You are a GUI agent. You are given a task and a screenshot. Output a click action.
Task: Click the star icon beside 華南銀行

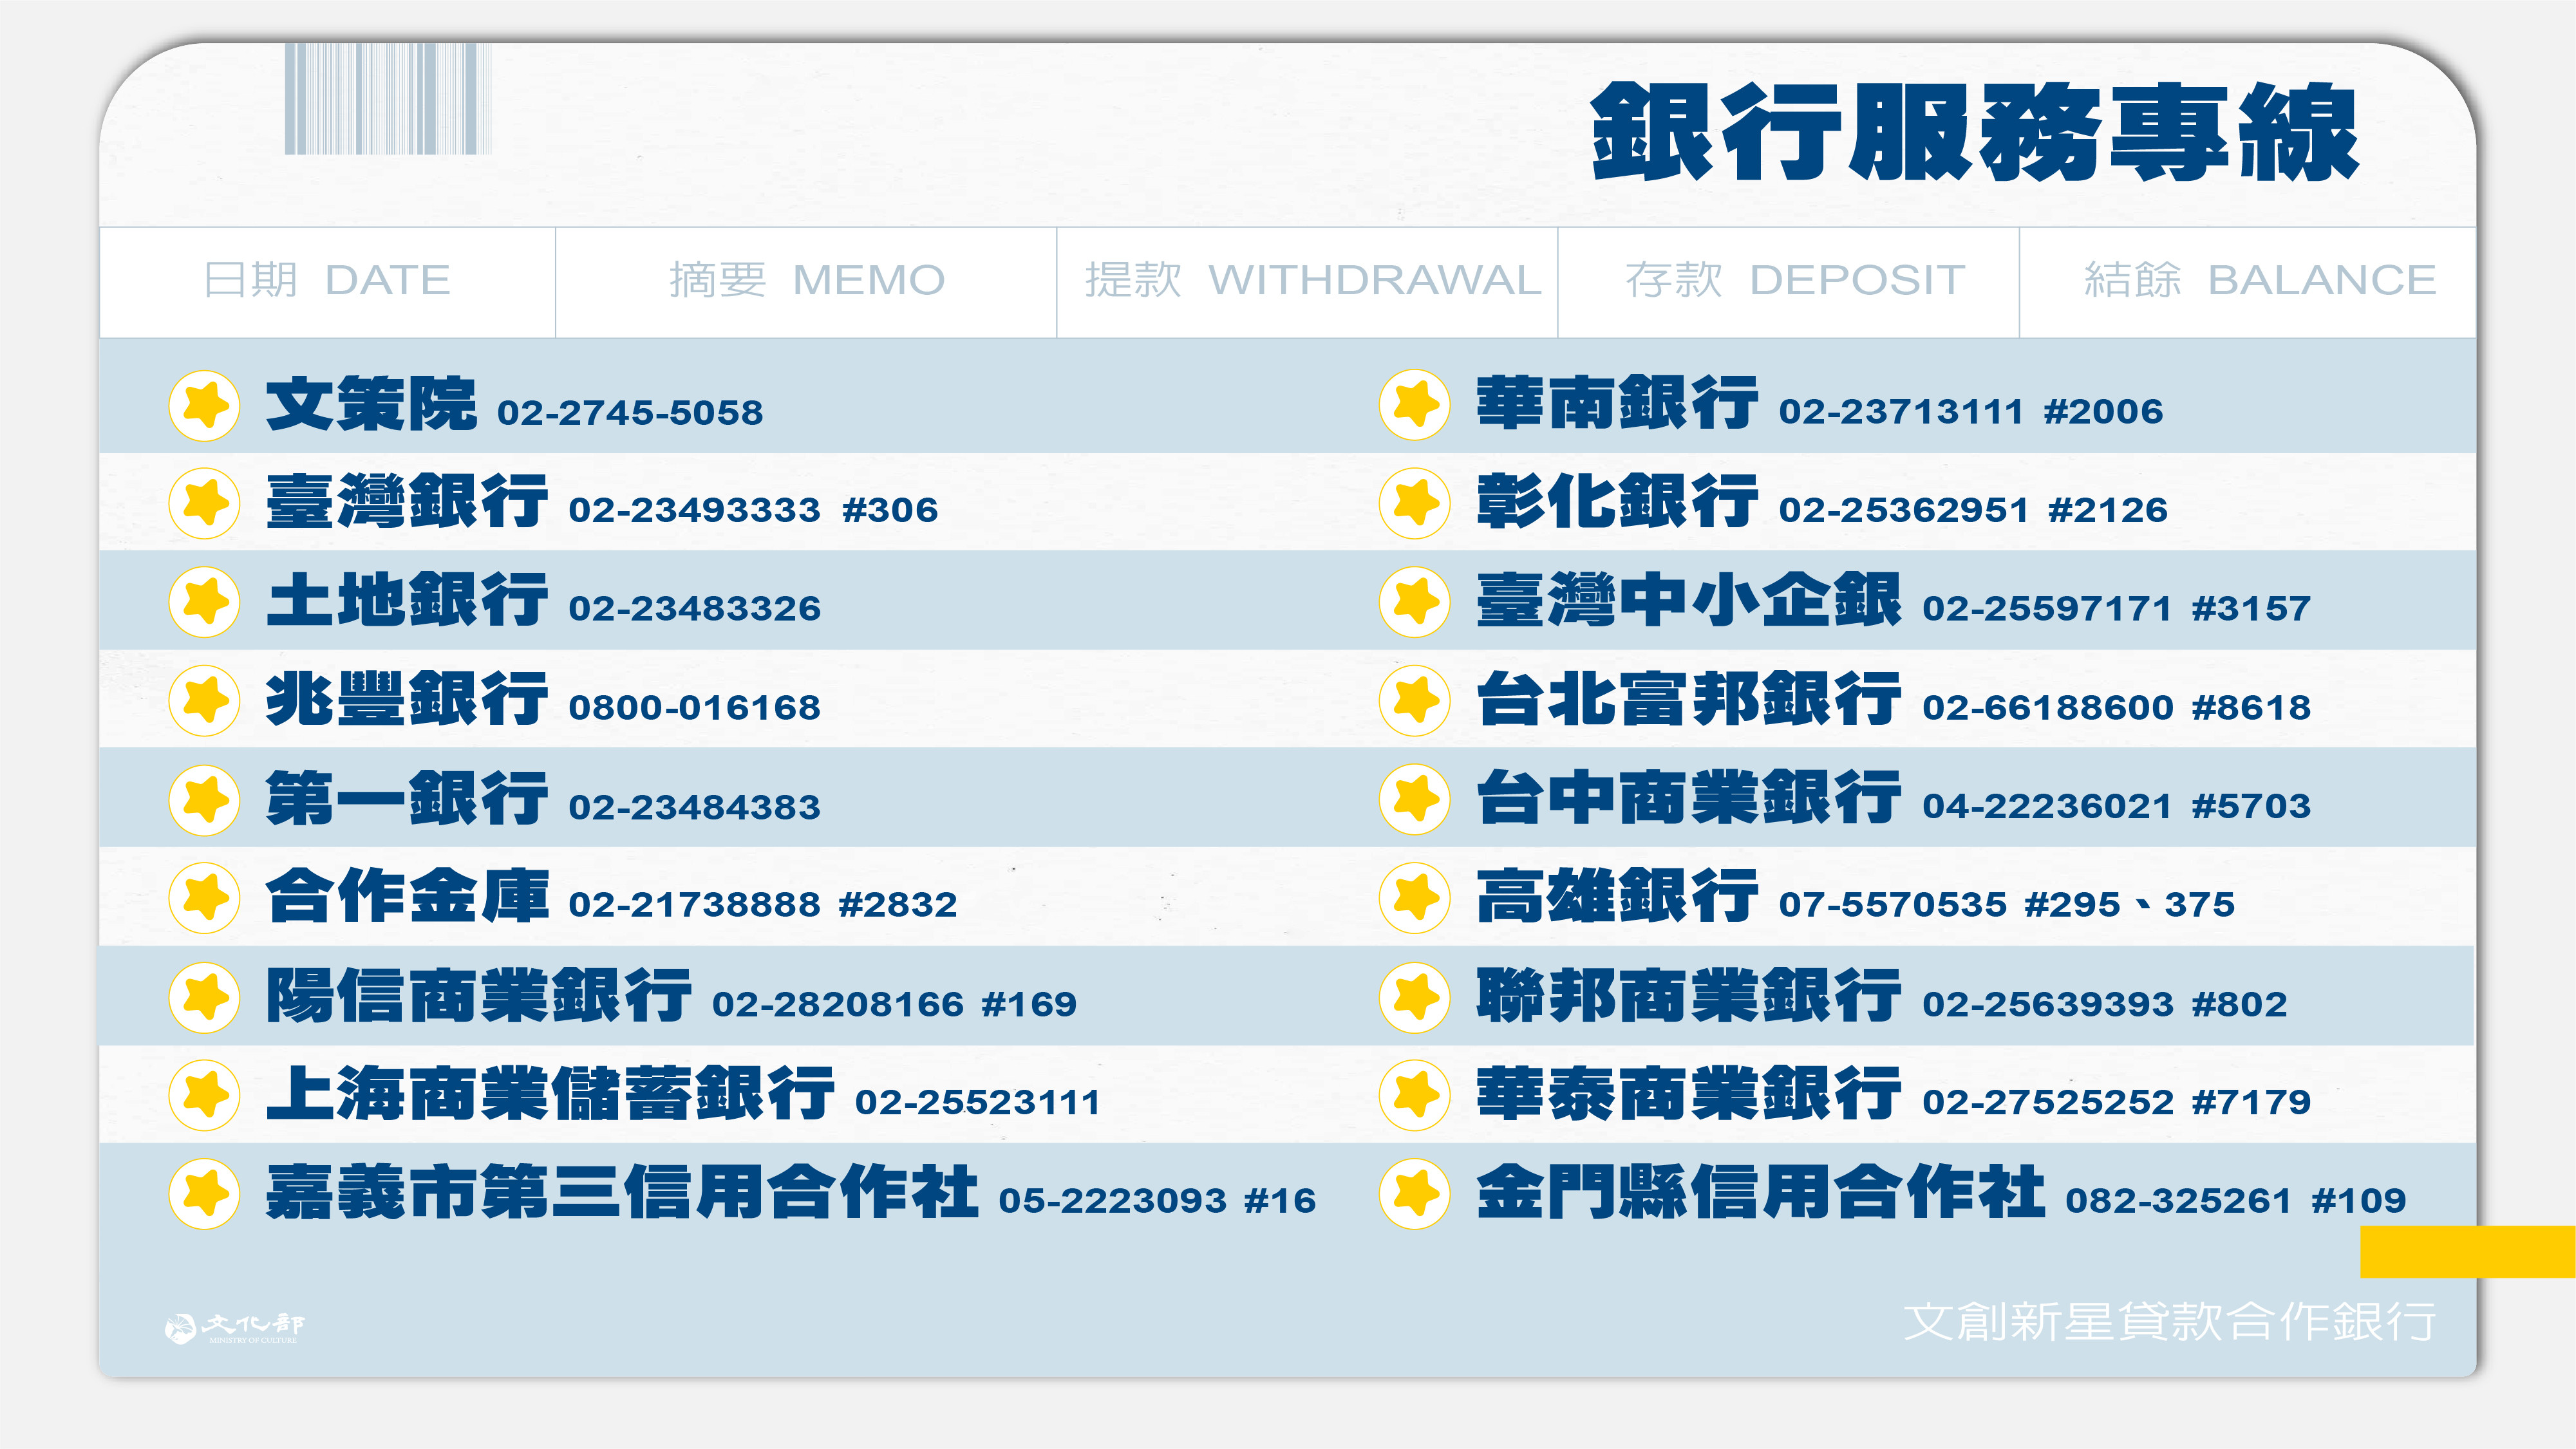point(1415,405)
